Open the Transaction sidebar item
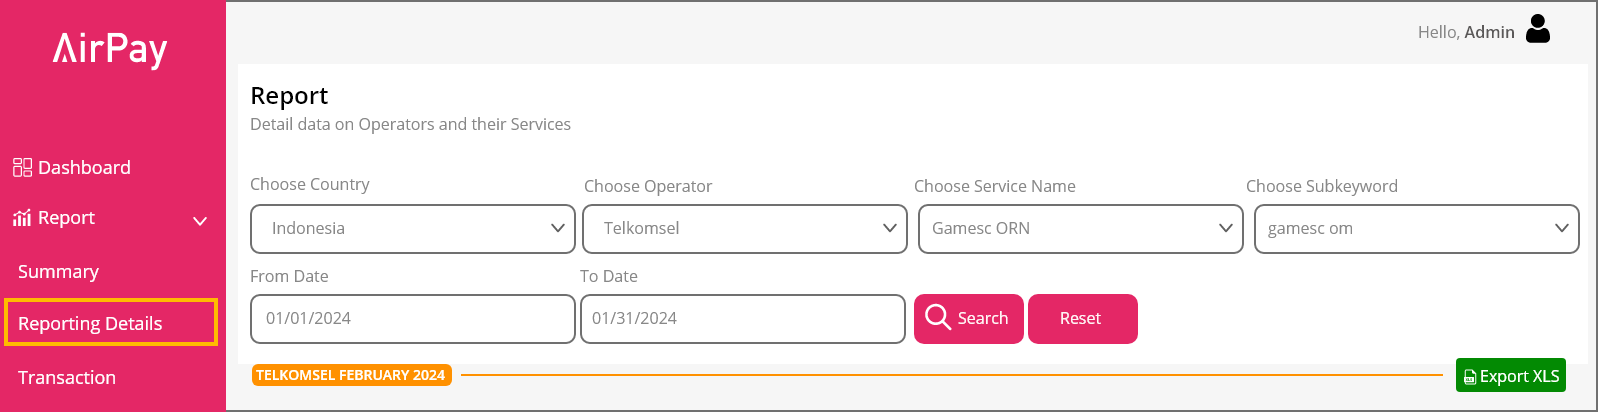This screenshot has height=412, width=1598. 67,378
